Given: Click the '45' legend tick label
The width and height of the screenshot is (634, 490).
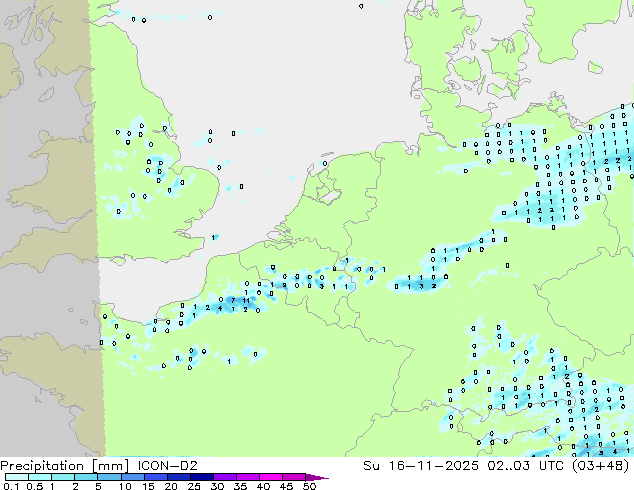Looking at the screenshot, I should click(287, 486).
